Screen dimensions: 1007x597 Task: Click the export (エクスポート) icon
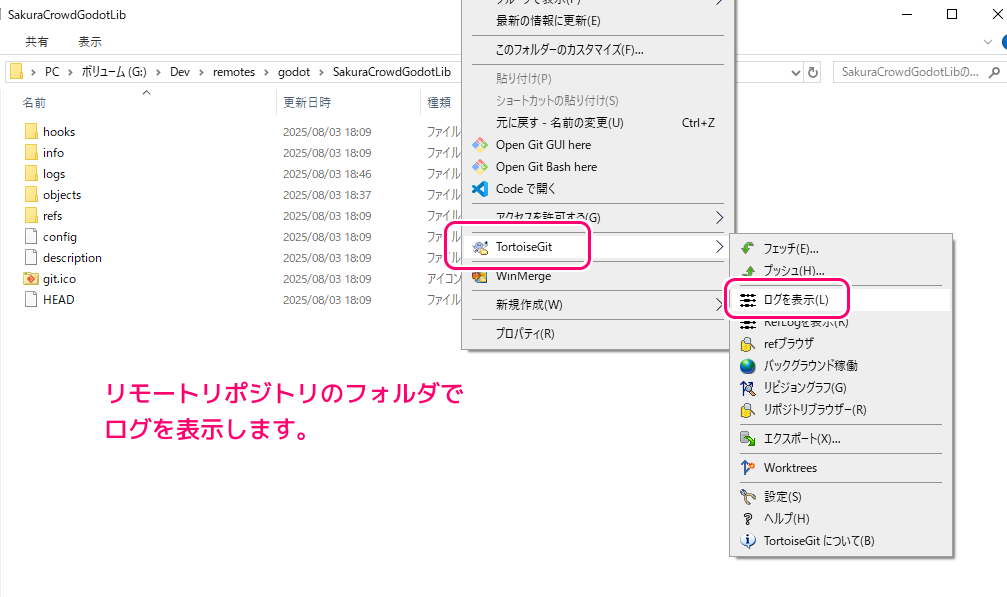[x=747, y=439]
